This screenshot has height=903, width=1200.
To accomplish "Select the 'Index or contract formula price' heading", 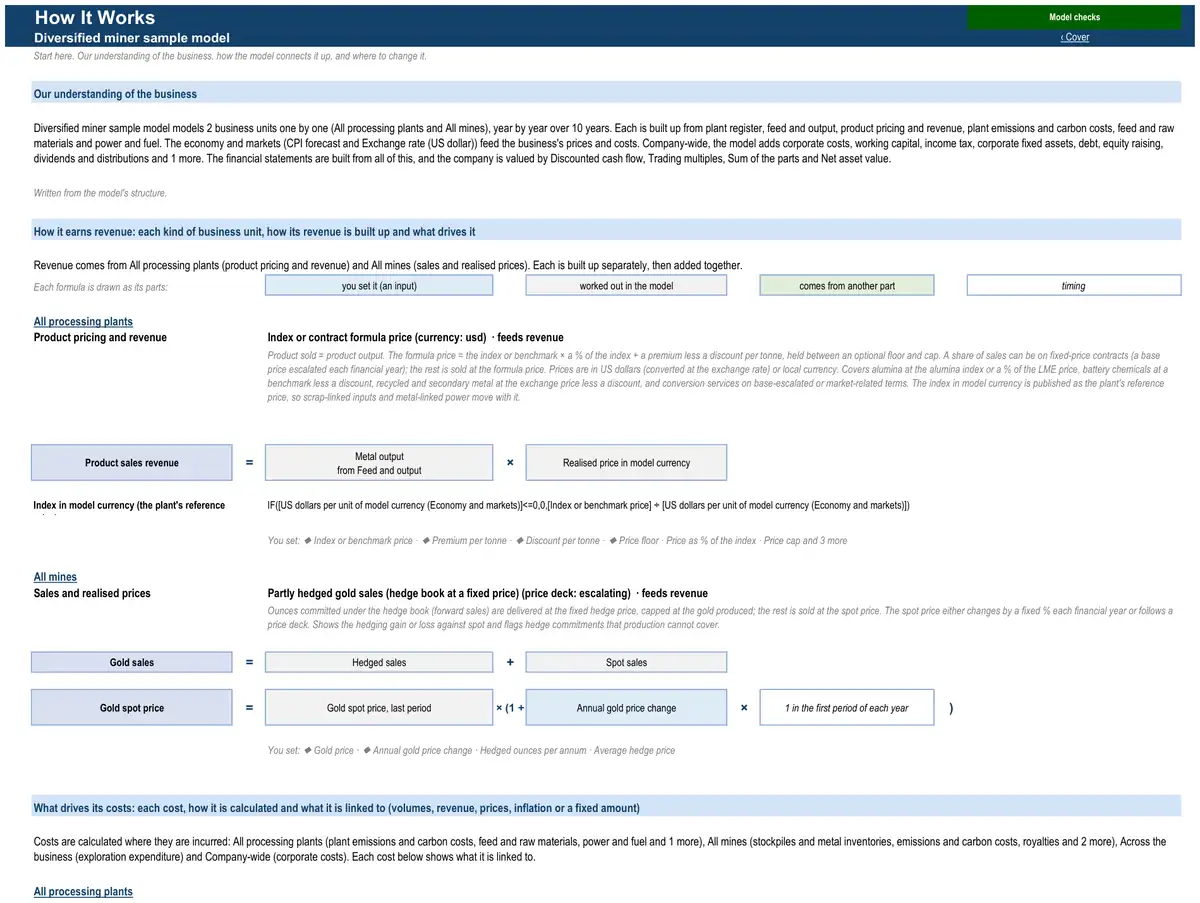I will 416,338.
